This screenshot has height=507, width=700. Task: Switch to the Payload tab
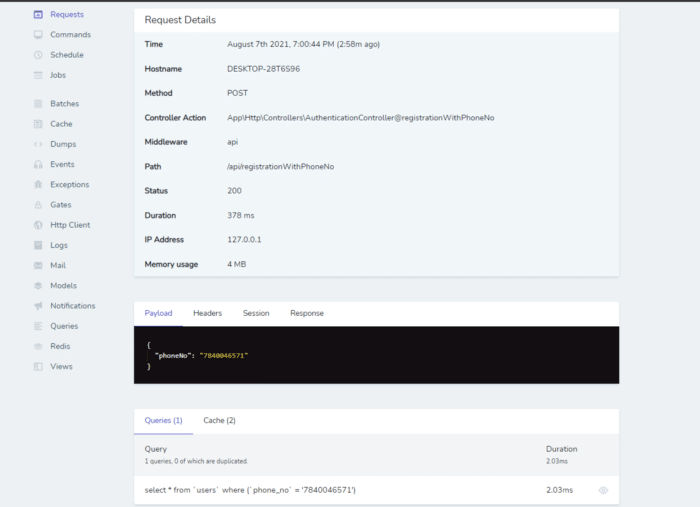coord(158,313)
